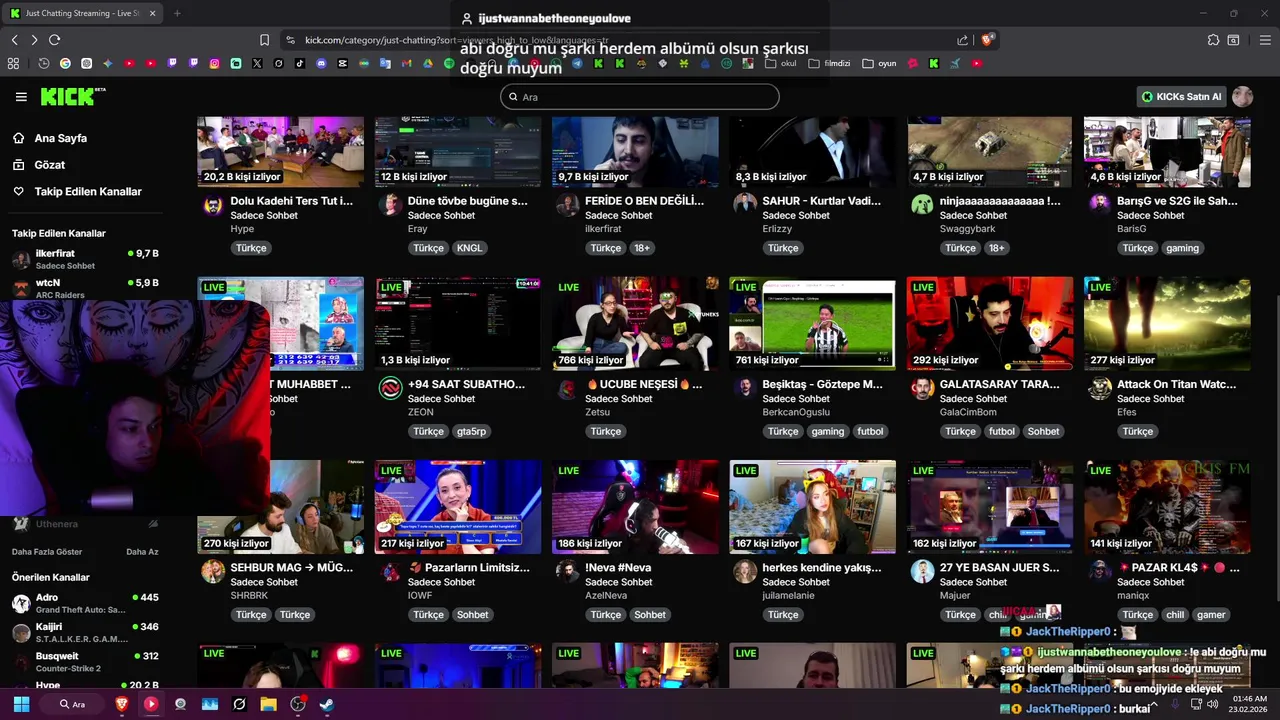Reload the page

coord(54,40)
